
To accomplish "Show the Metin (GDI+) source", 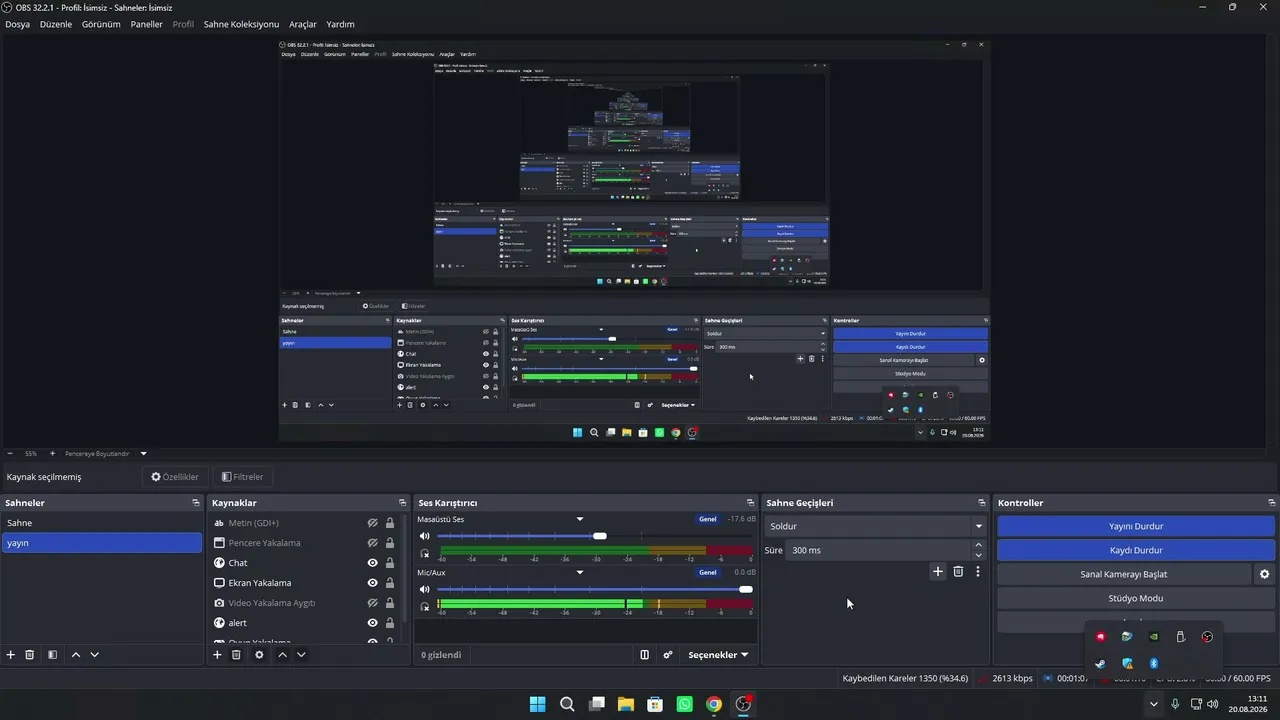I will [x=372, y=523].
